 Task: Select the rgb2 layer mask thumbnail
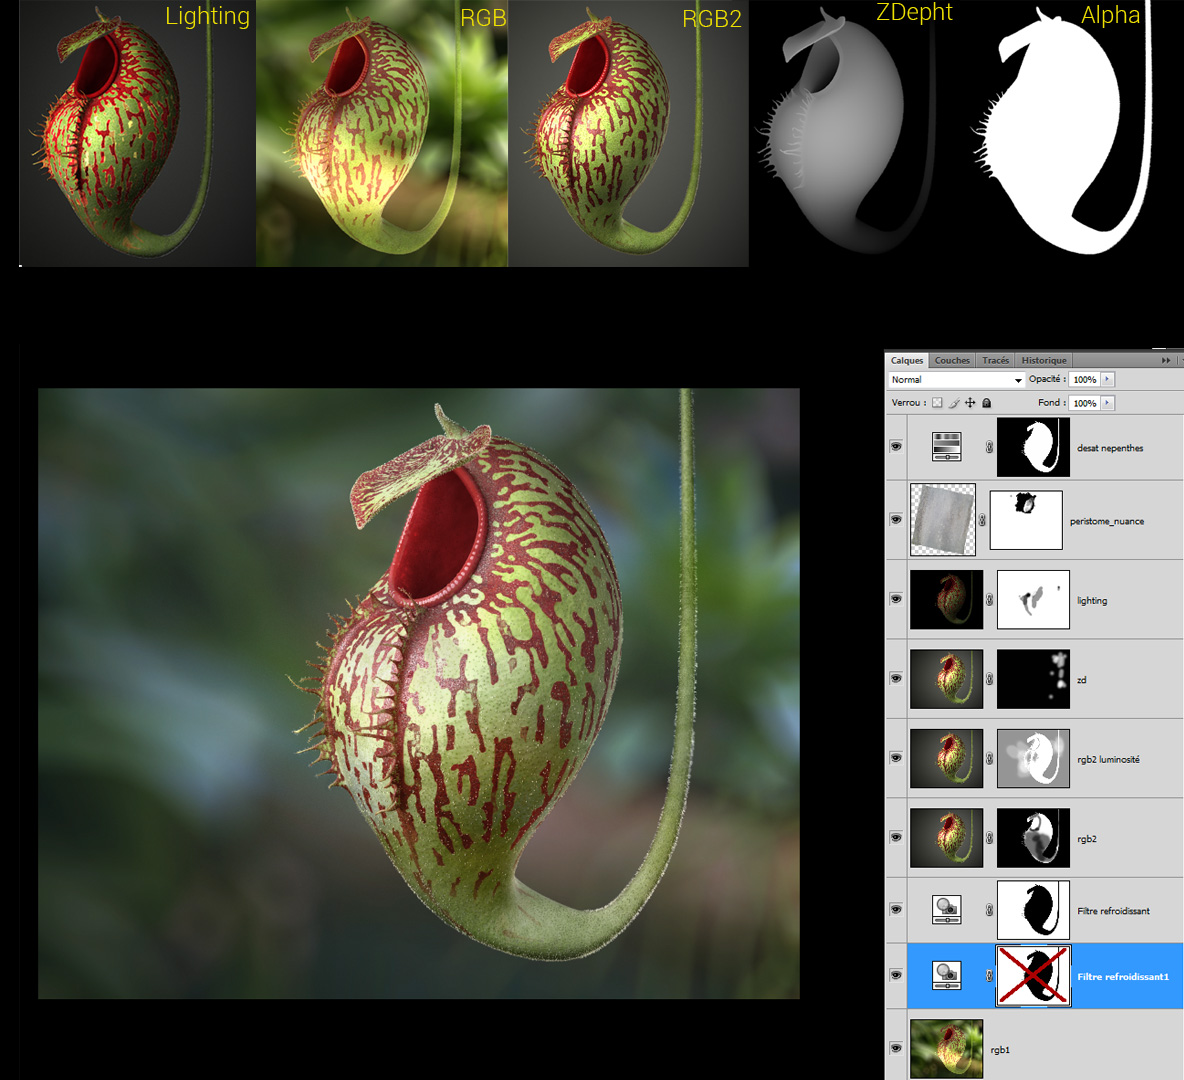tap(1033, 838)
